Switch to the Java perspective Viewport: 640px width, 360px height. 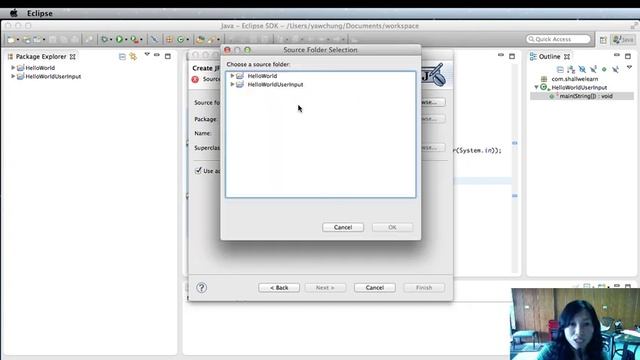623,40
